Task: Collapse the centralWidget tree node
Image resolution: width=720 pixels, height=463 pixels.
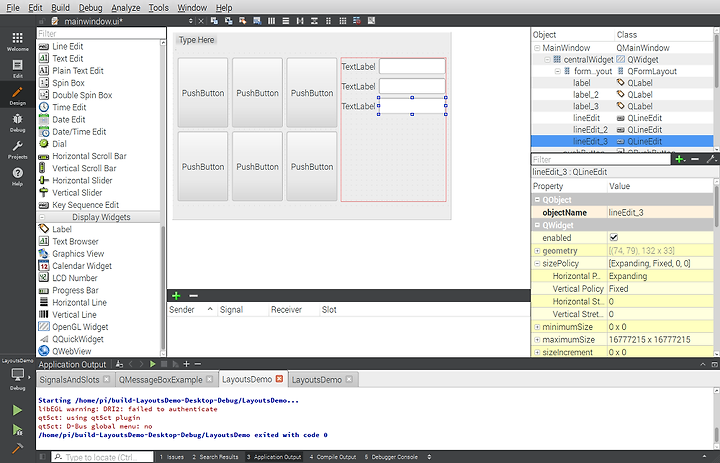Action: 547,59
